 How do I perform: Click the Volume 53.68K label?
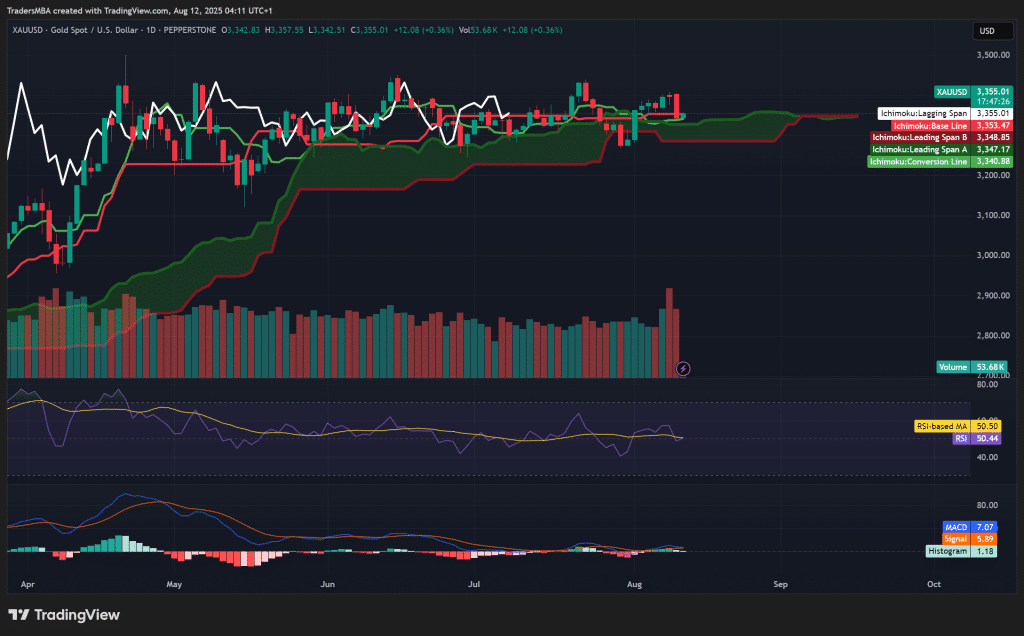coord(971,367)
